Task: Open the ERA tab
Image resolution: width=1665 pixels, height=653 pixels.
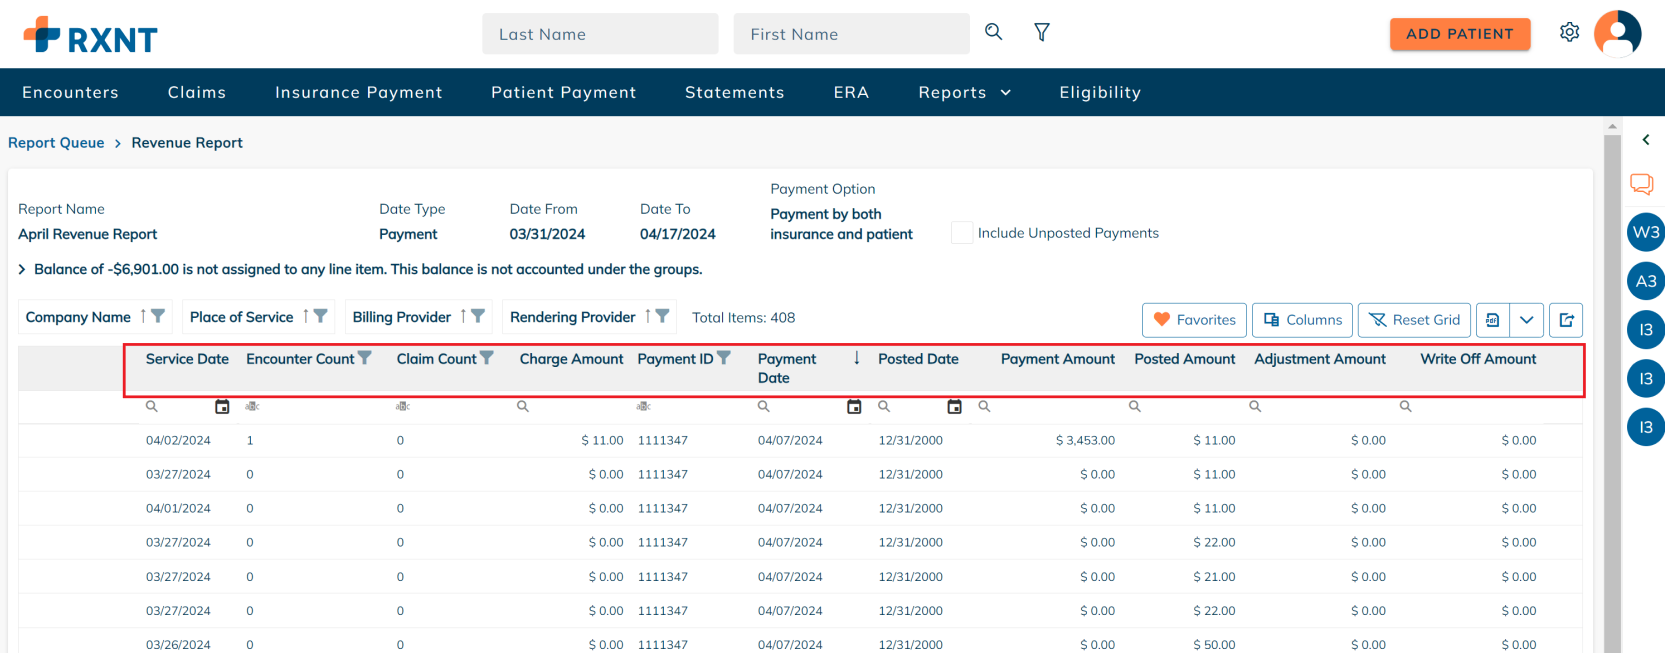Action: pos(851,92)
